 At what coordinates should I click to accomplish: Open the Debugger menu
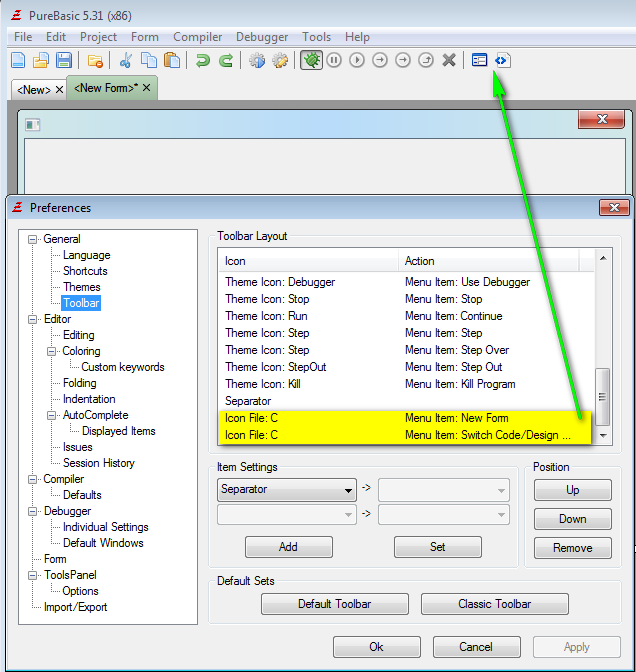click(x=262, y=37)
